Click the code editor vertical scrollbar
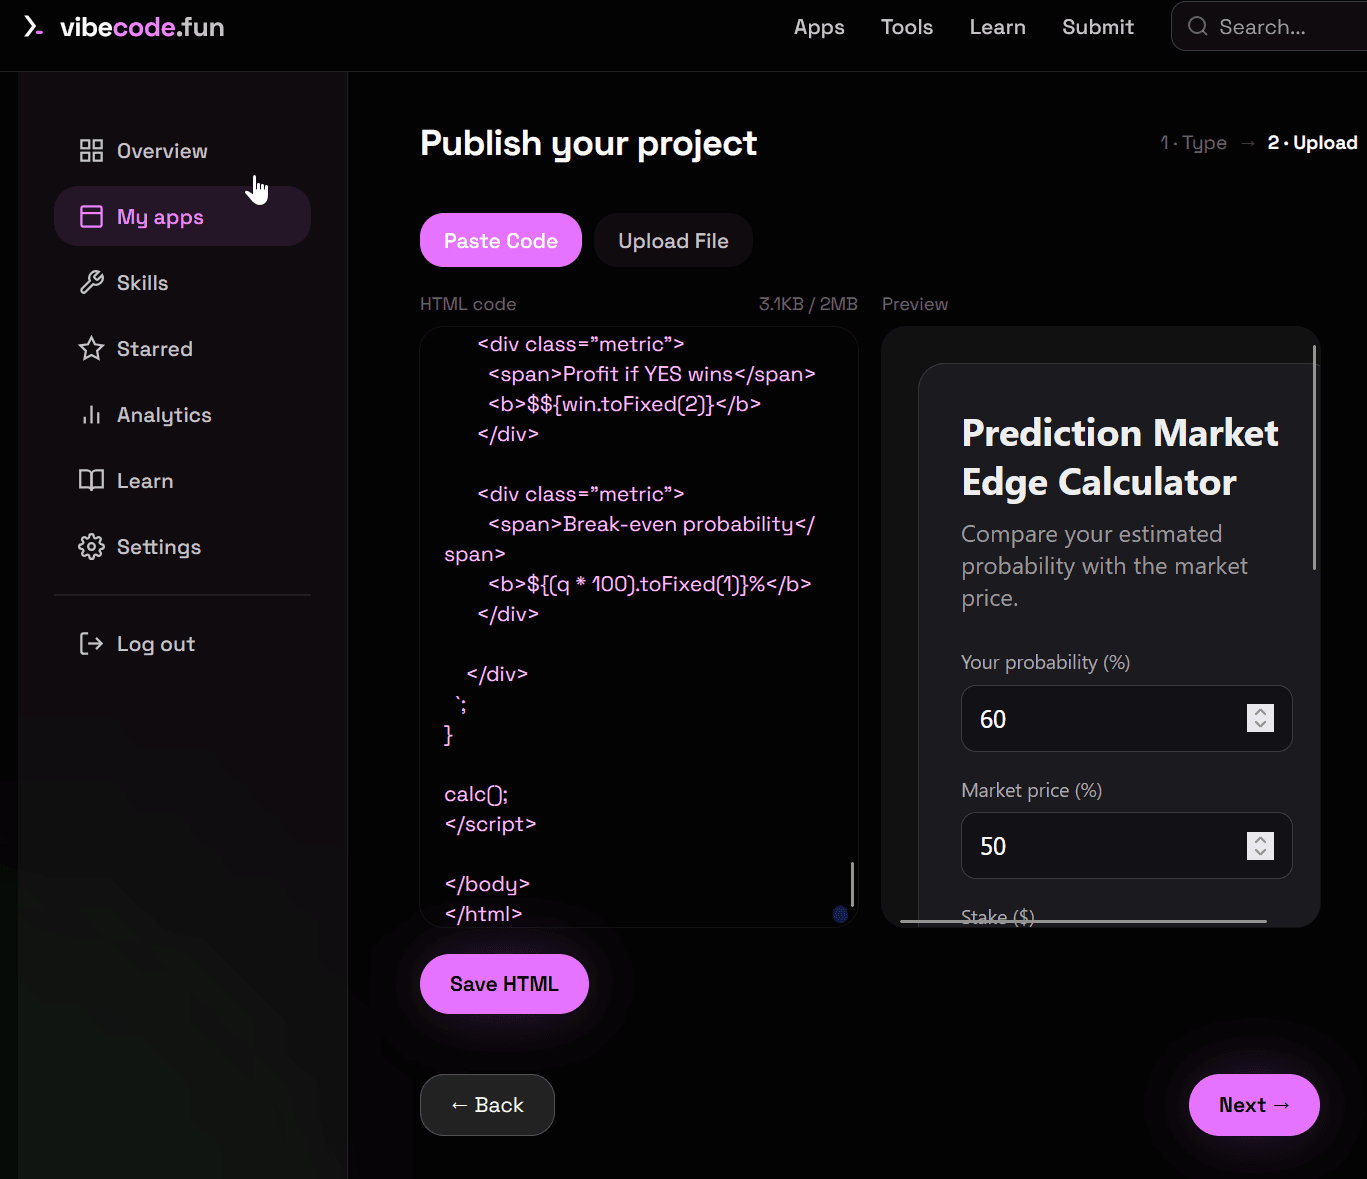The image size is (1367, 1179). 852,884
